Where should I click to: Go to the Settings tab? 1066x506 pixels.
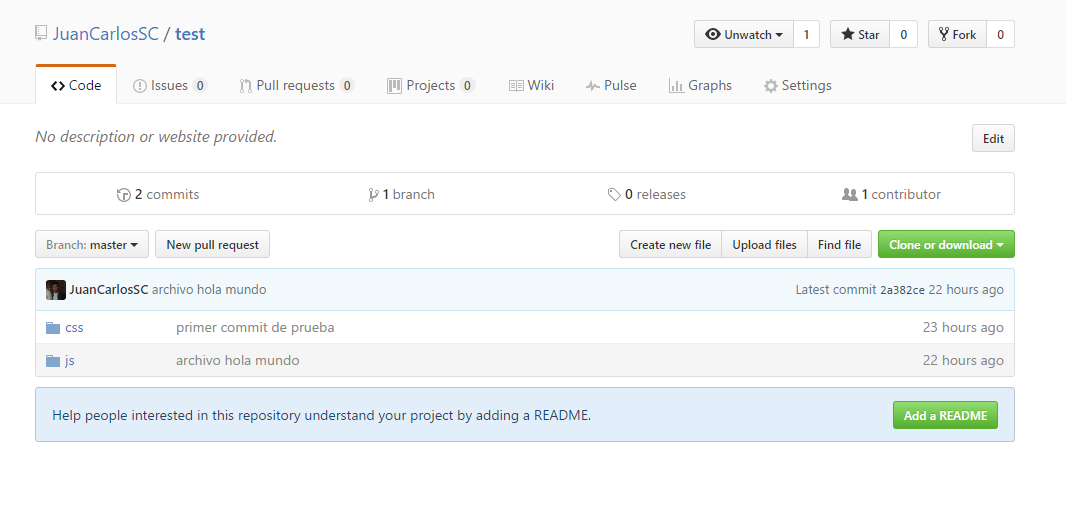pyautogui.click(x=798, y=86)
